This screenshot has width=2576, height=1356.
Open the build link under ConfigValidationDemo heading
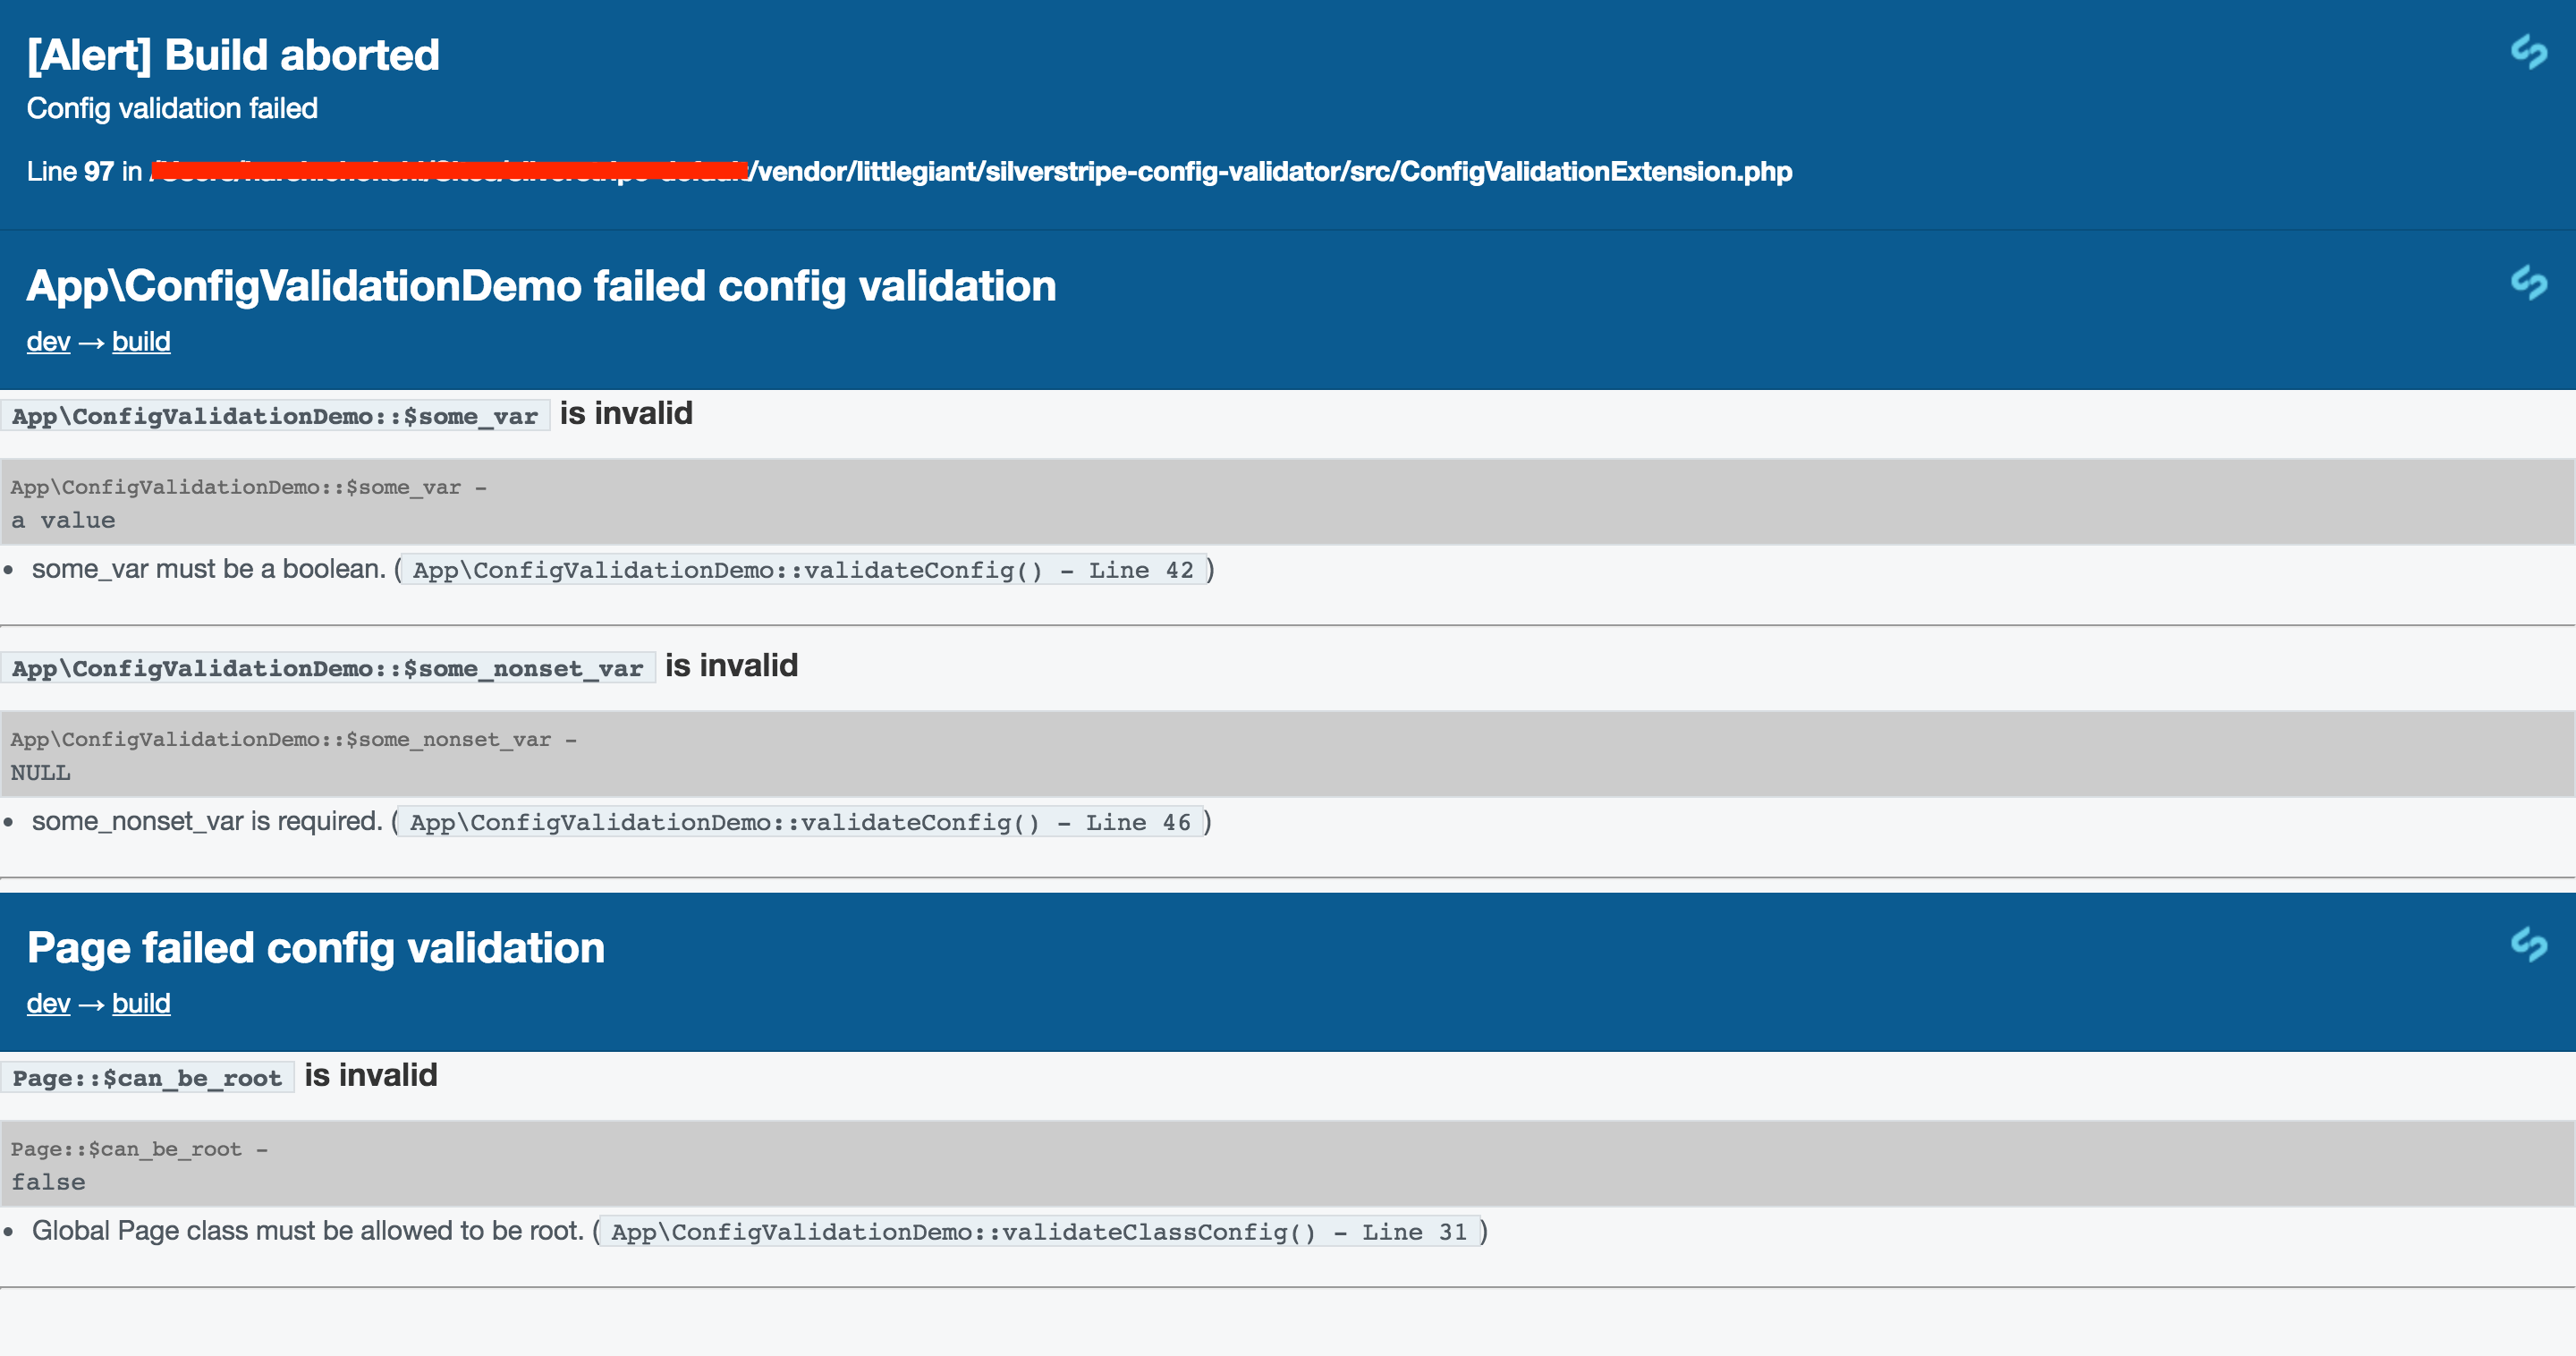pyautogui.click(x=141, y=342)
